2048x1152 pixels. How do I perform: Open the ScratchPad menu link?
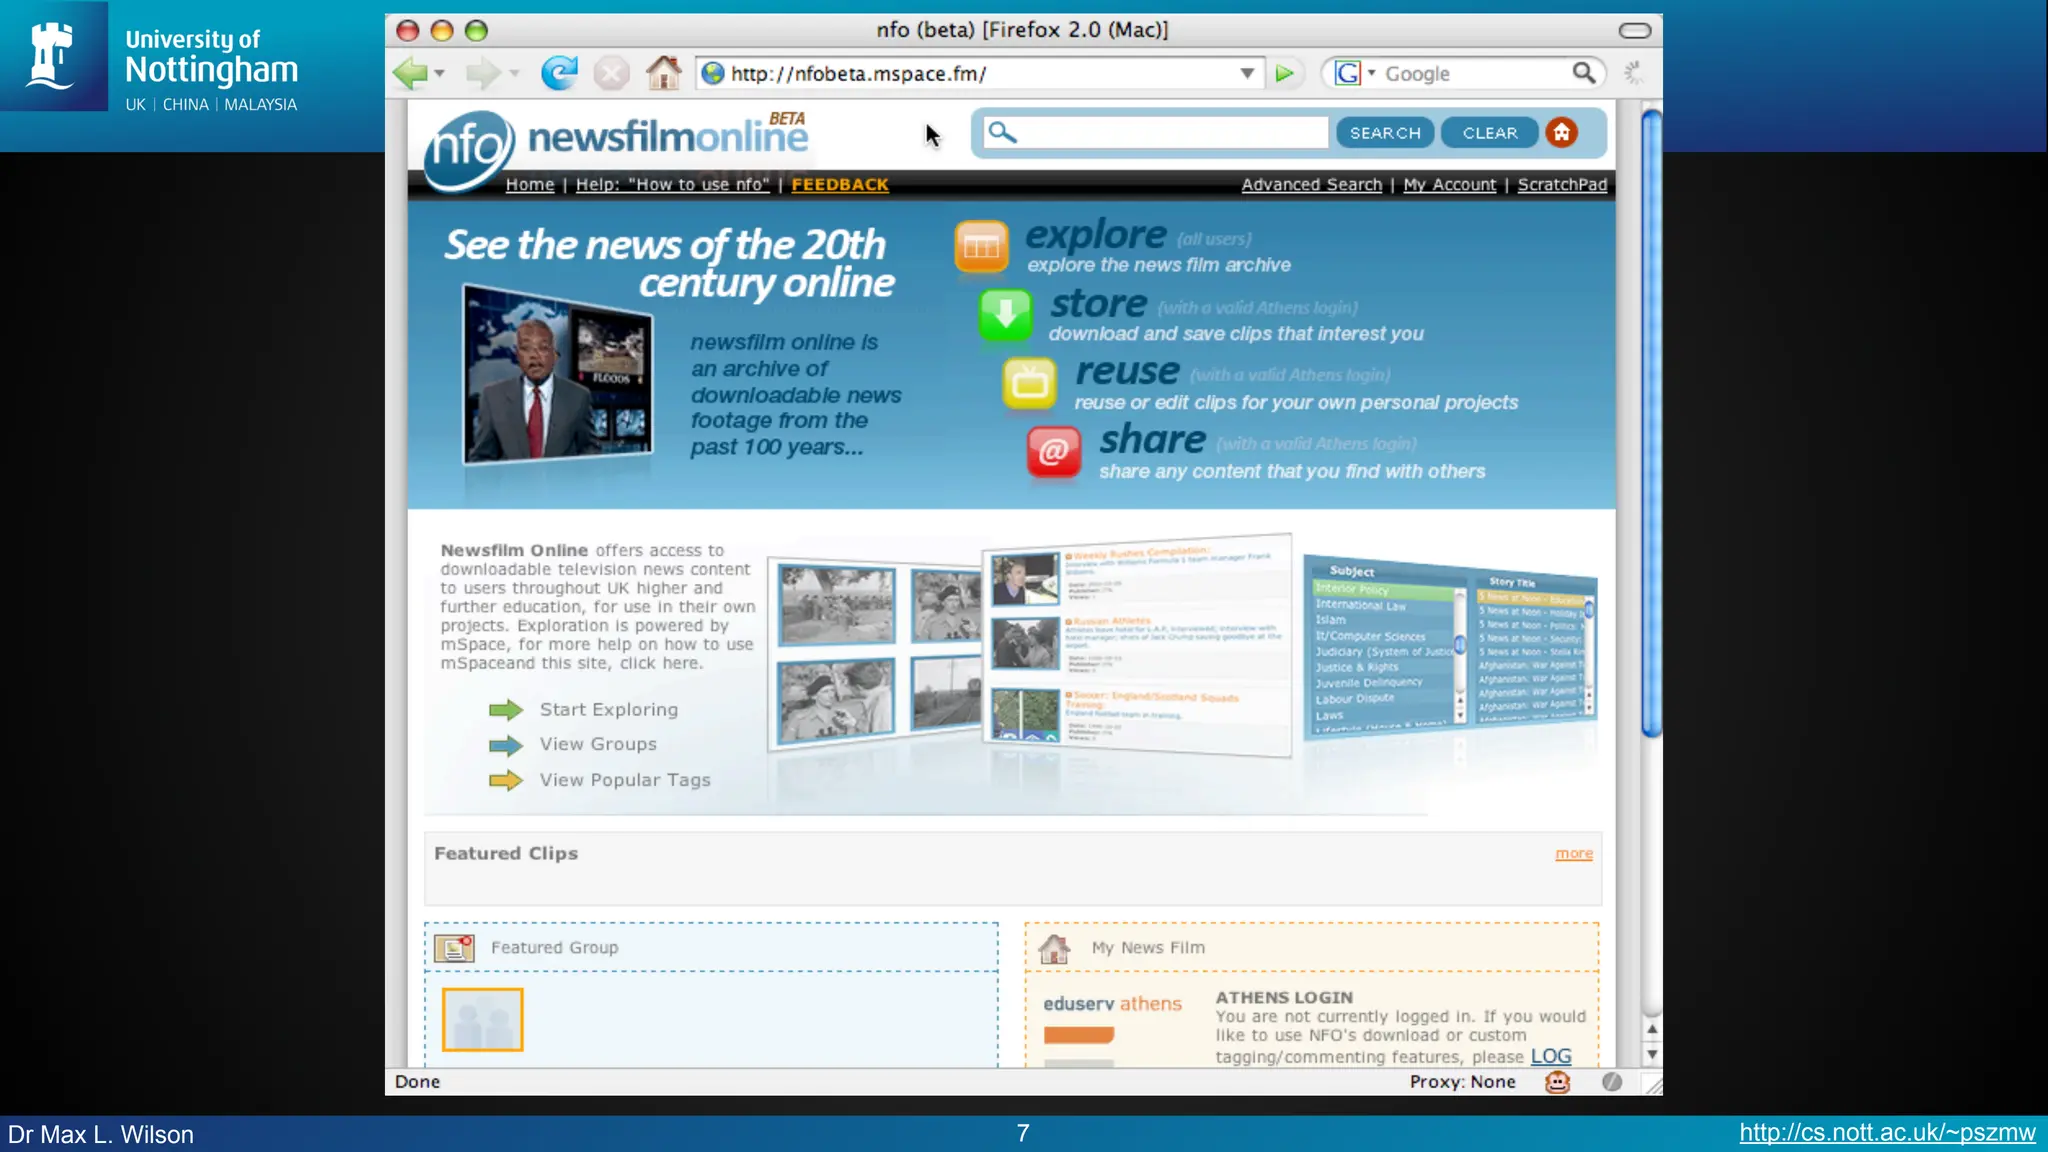point(1562,184)
